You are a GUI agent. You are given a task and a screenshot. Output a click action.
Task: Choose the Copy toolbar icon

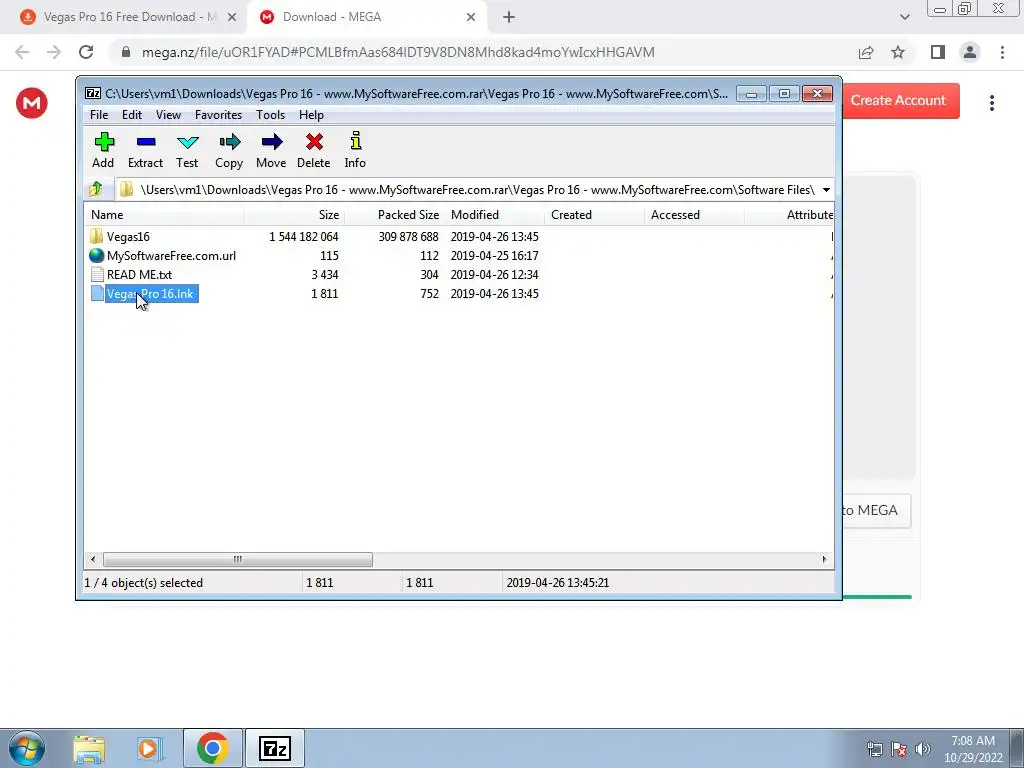[x=229, y=150]
